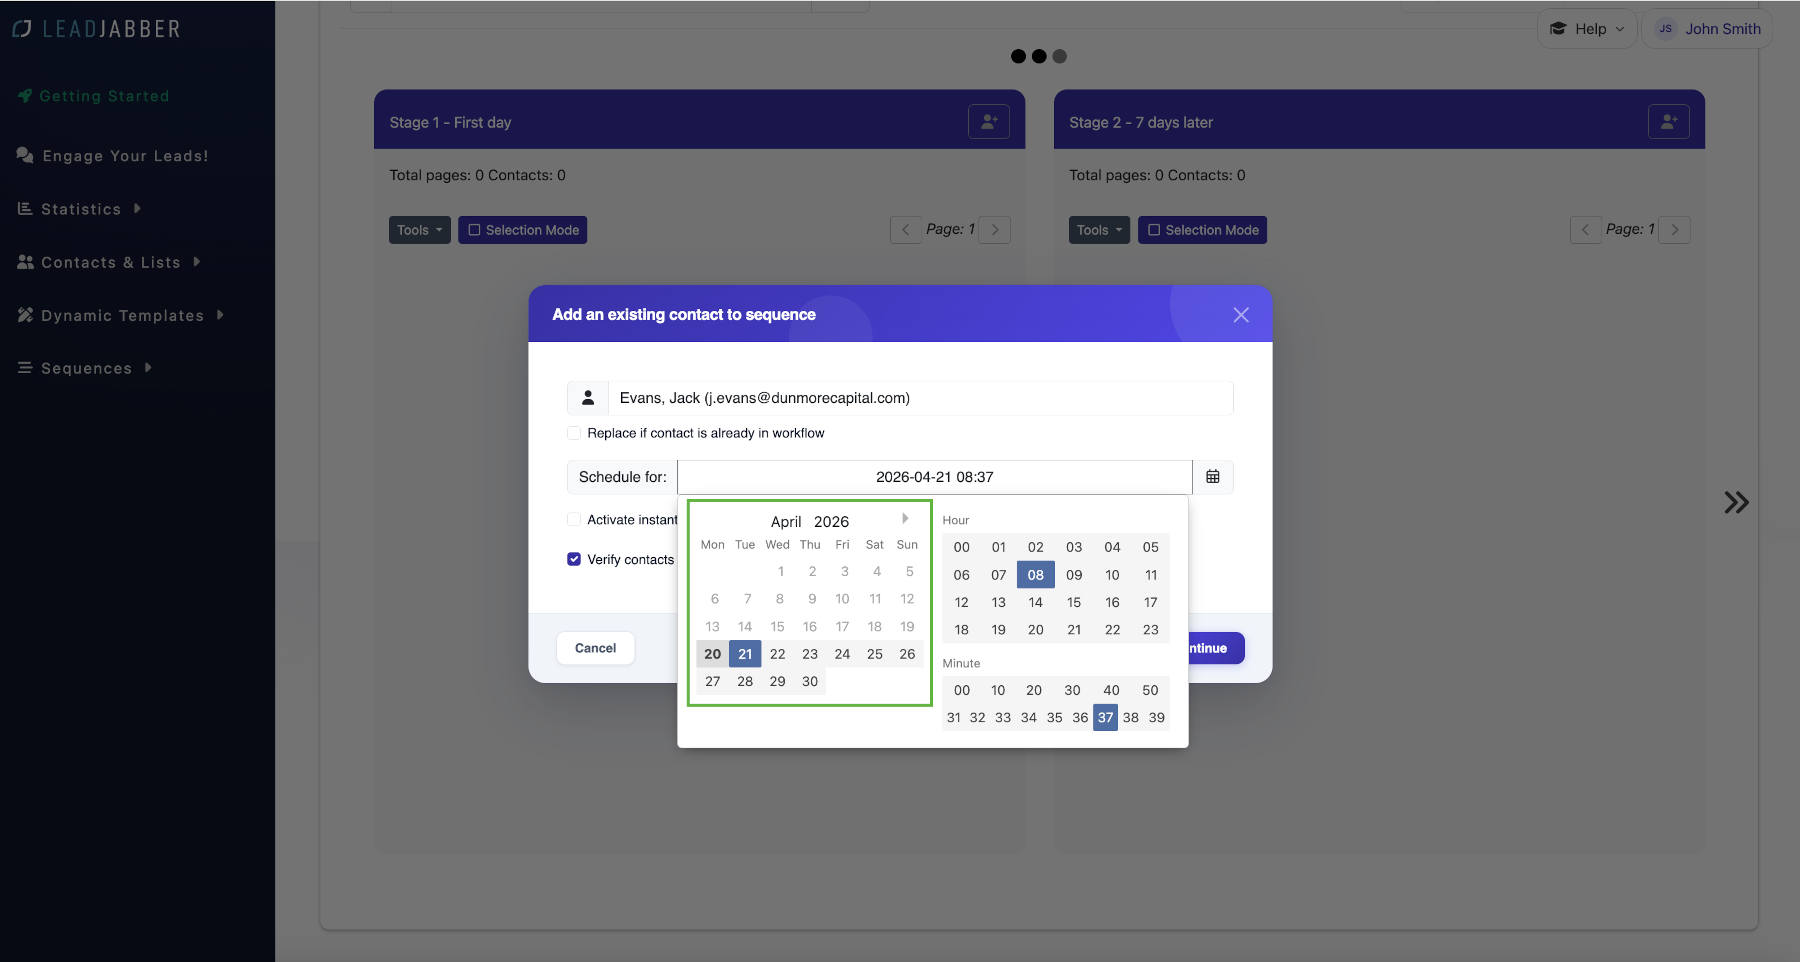Select April 22 in the calendar
This screenshot has width=1800, height=962.
(x=778, y=654)
